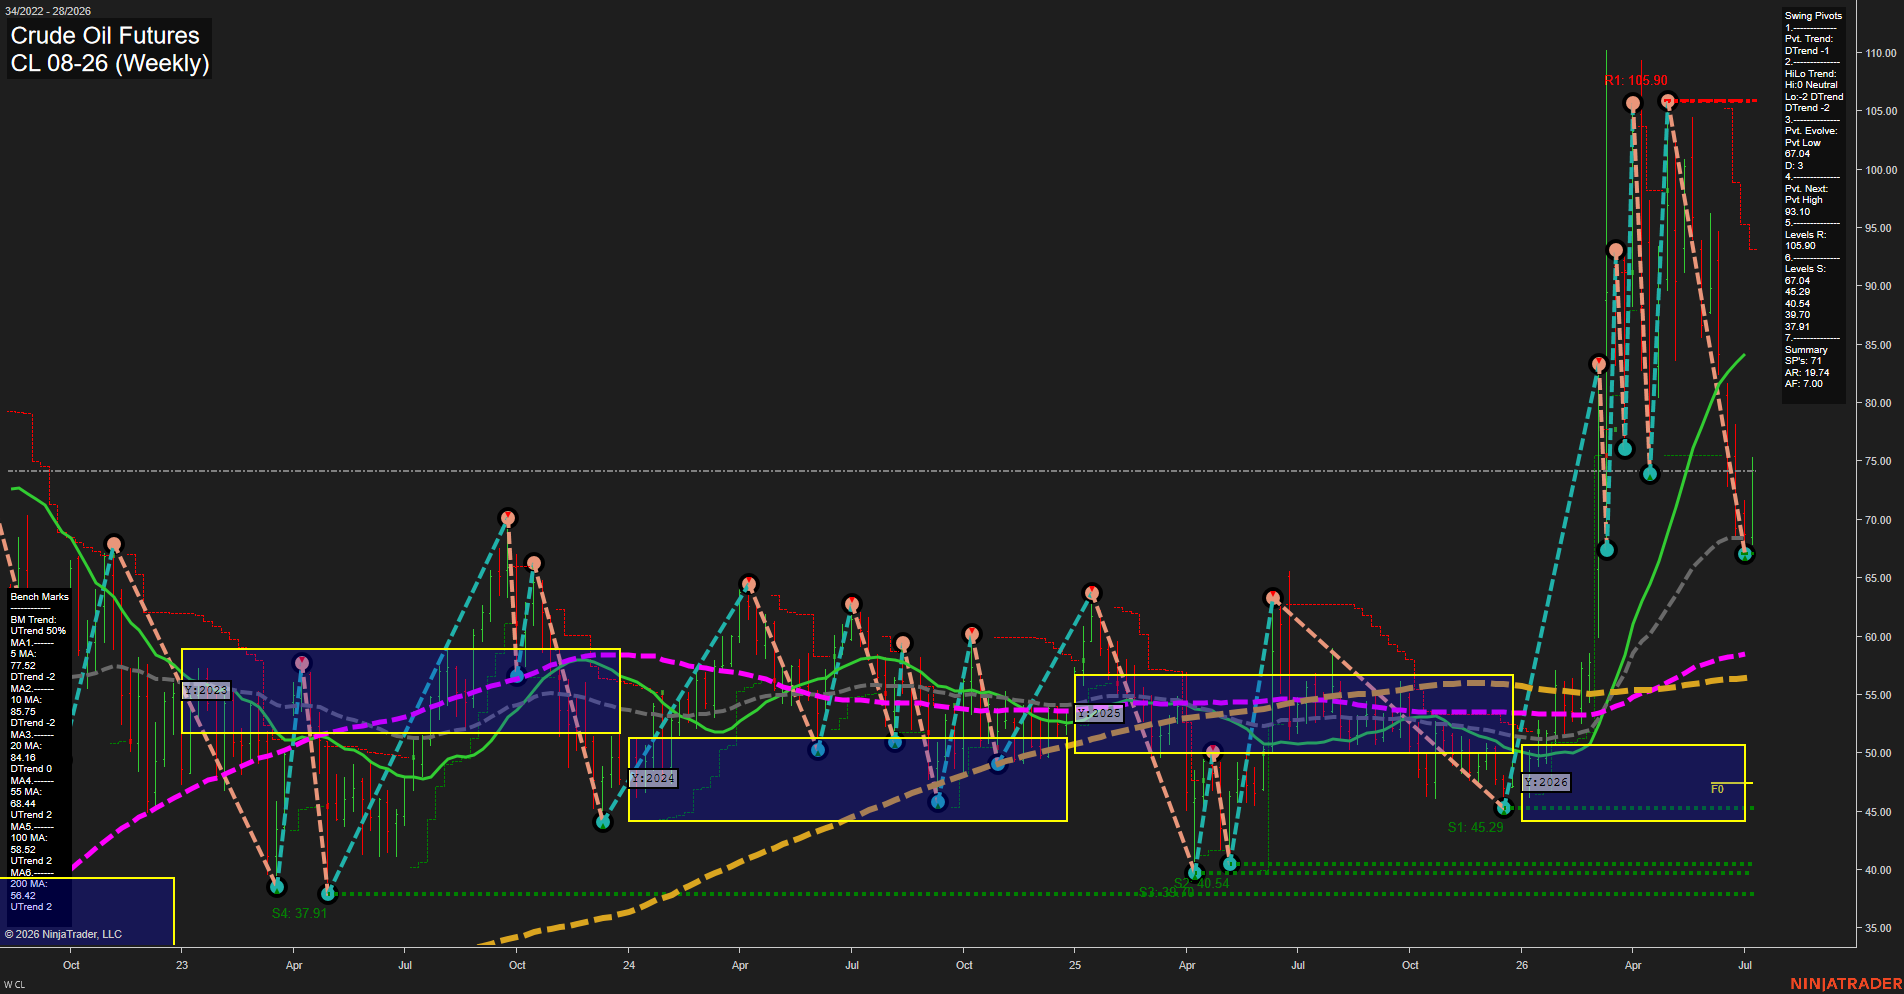Click the latest swing low pivot marker near 67
The height and width of the screenshot is (994, 1904).
[x=1745, y=554]
